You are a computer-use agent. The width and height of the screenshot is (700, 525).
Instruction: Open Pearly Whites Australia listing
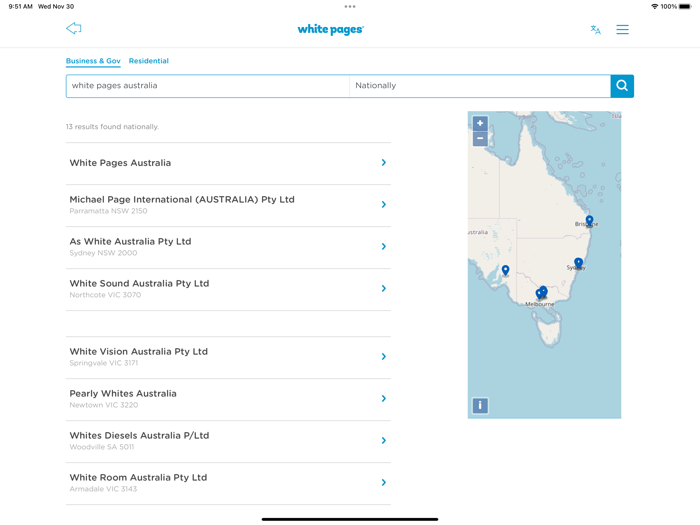point(228,400)
